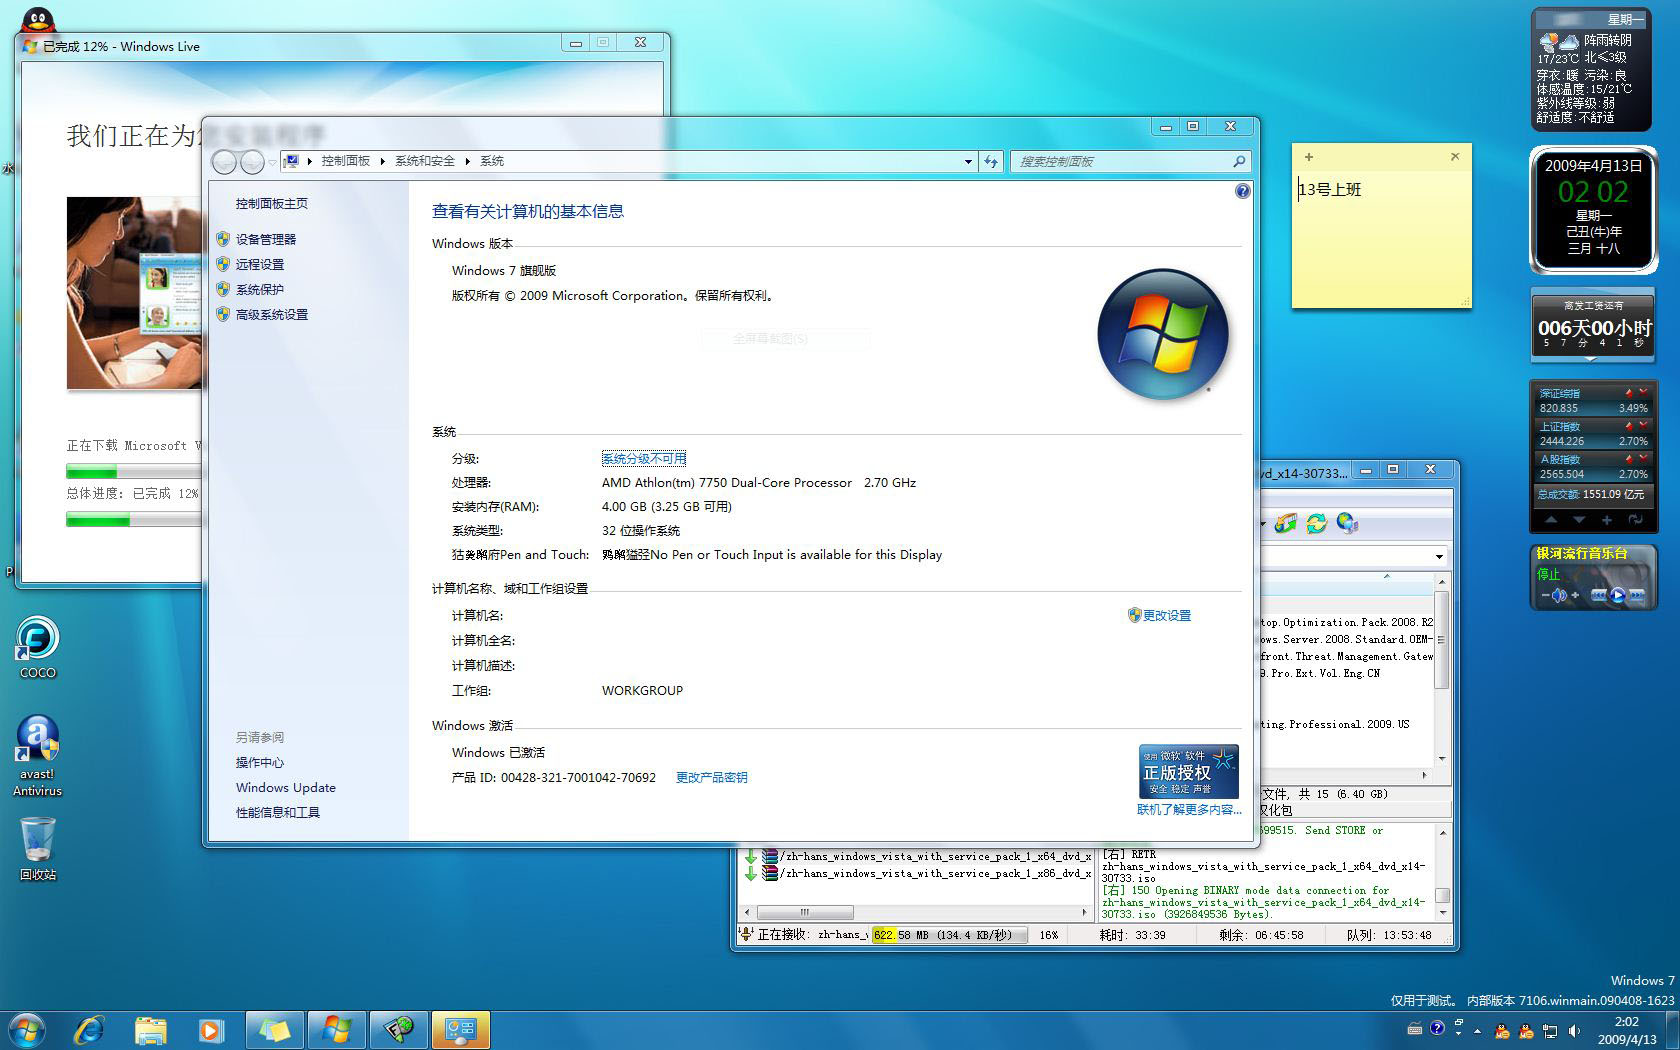Delete the sticky note with X
The image size is (1680, 1050).
(1455, 157)
